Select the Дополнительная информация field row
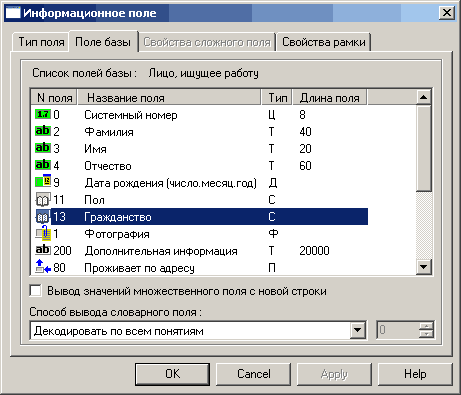Image resolution: width=461 pixels, height=395 pixels. (x=200, y=251)
